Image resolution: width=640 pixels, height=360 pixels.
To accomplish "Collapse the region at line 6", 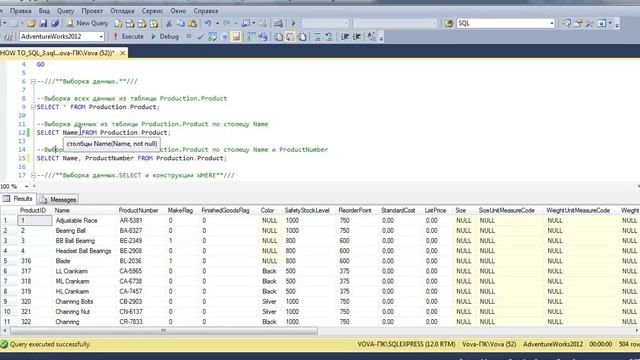I will [x=33, y=82].
